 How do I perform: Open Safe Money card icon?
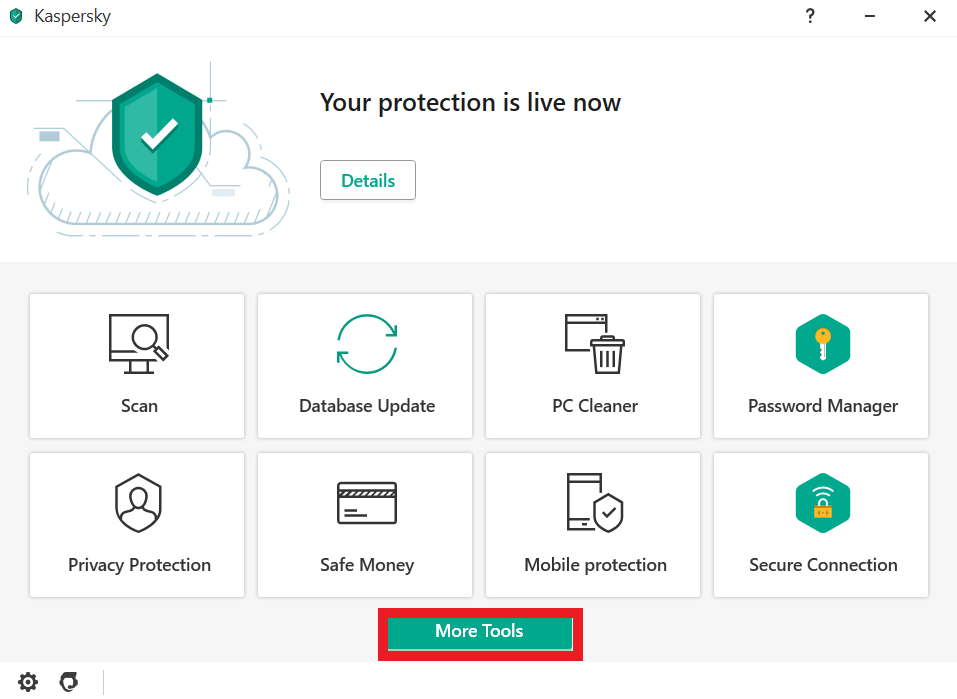tap(367, 503)
